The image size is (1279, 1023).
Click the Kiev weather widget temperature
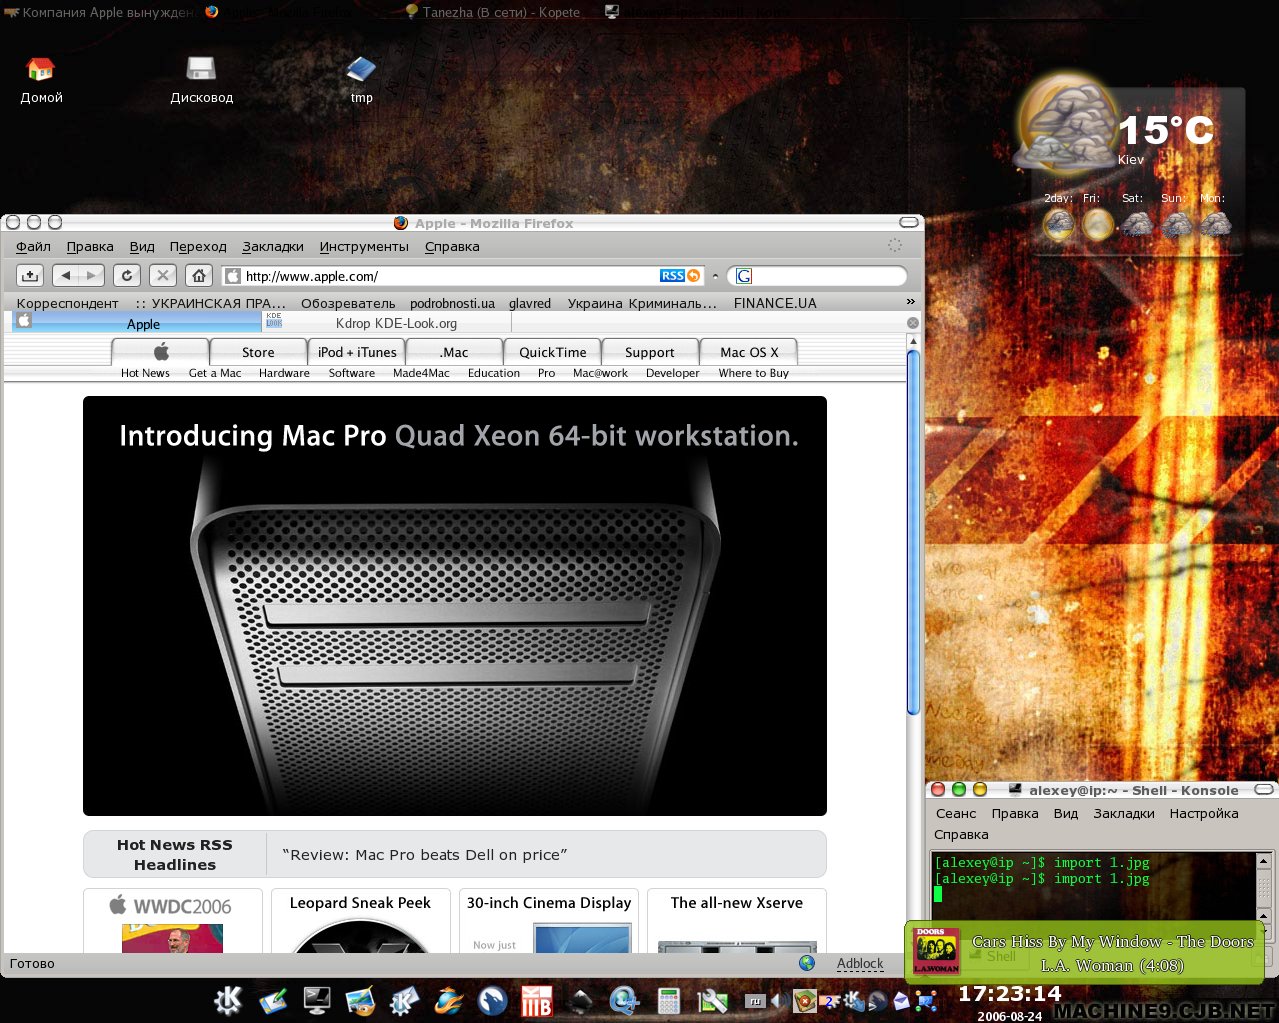pos(1165,130)
